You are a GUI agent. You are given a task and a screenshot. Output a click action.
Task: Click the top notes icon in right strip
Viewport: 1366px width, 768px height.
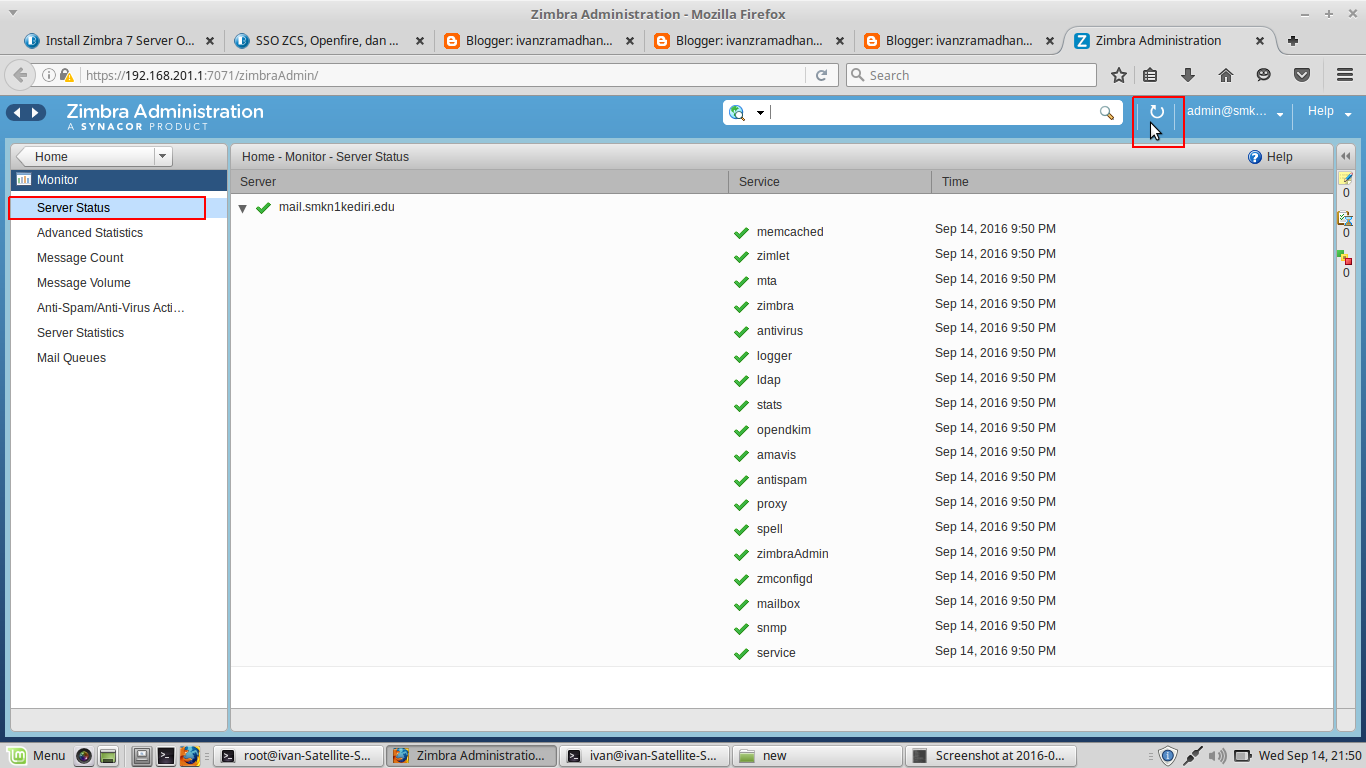click(1346, 178)
